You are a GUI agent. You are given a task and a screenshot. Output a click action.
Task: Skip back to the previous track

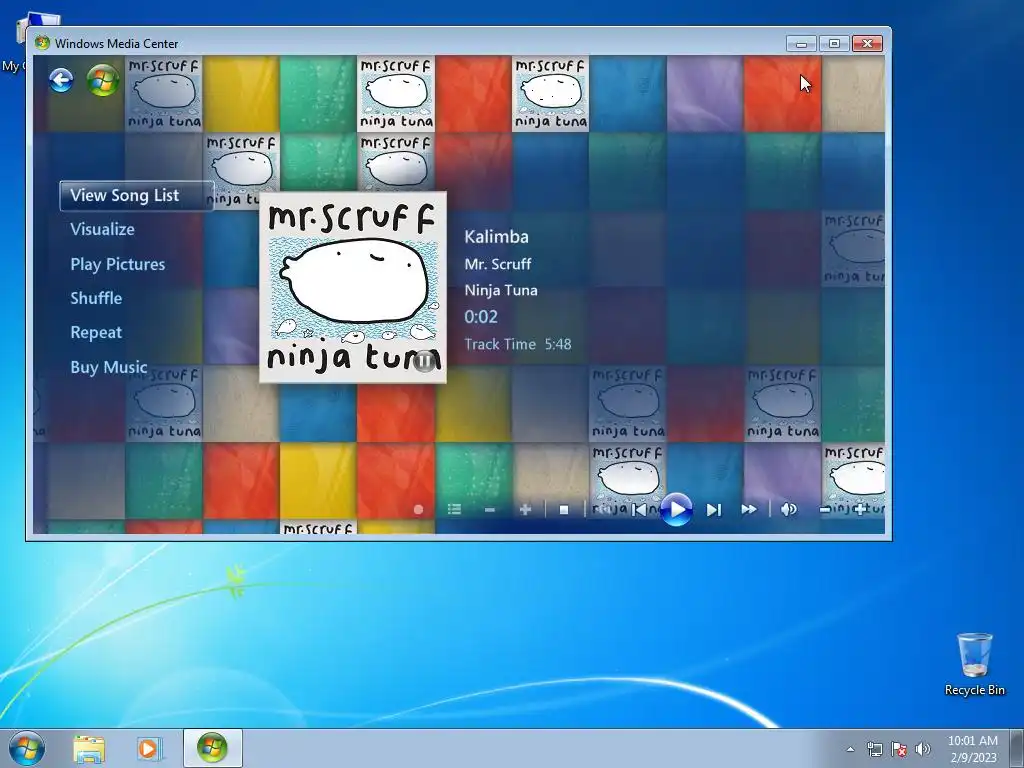tap(639, 510)
